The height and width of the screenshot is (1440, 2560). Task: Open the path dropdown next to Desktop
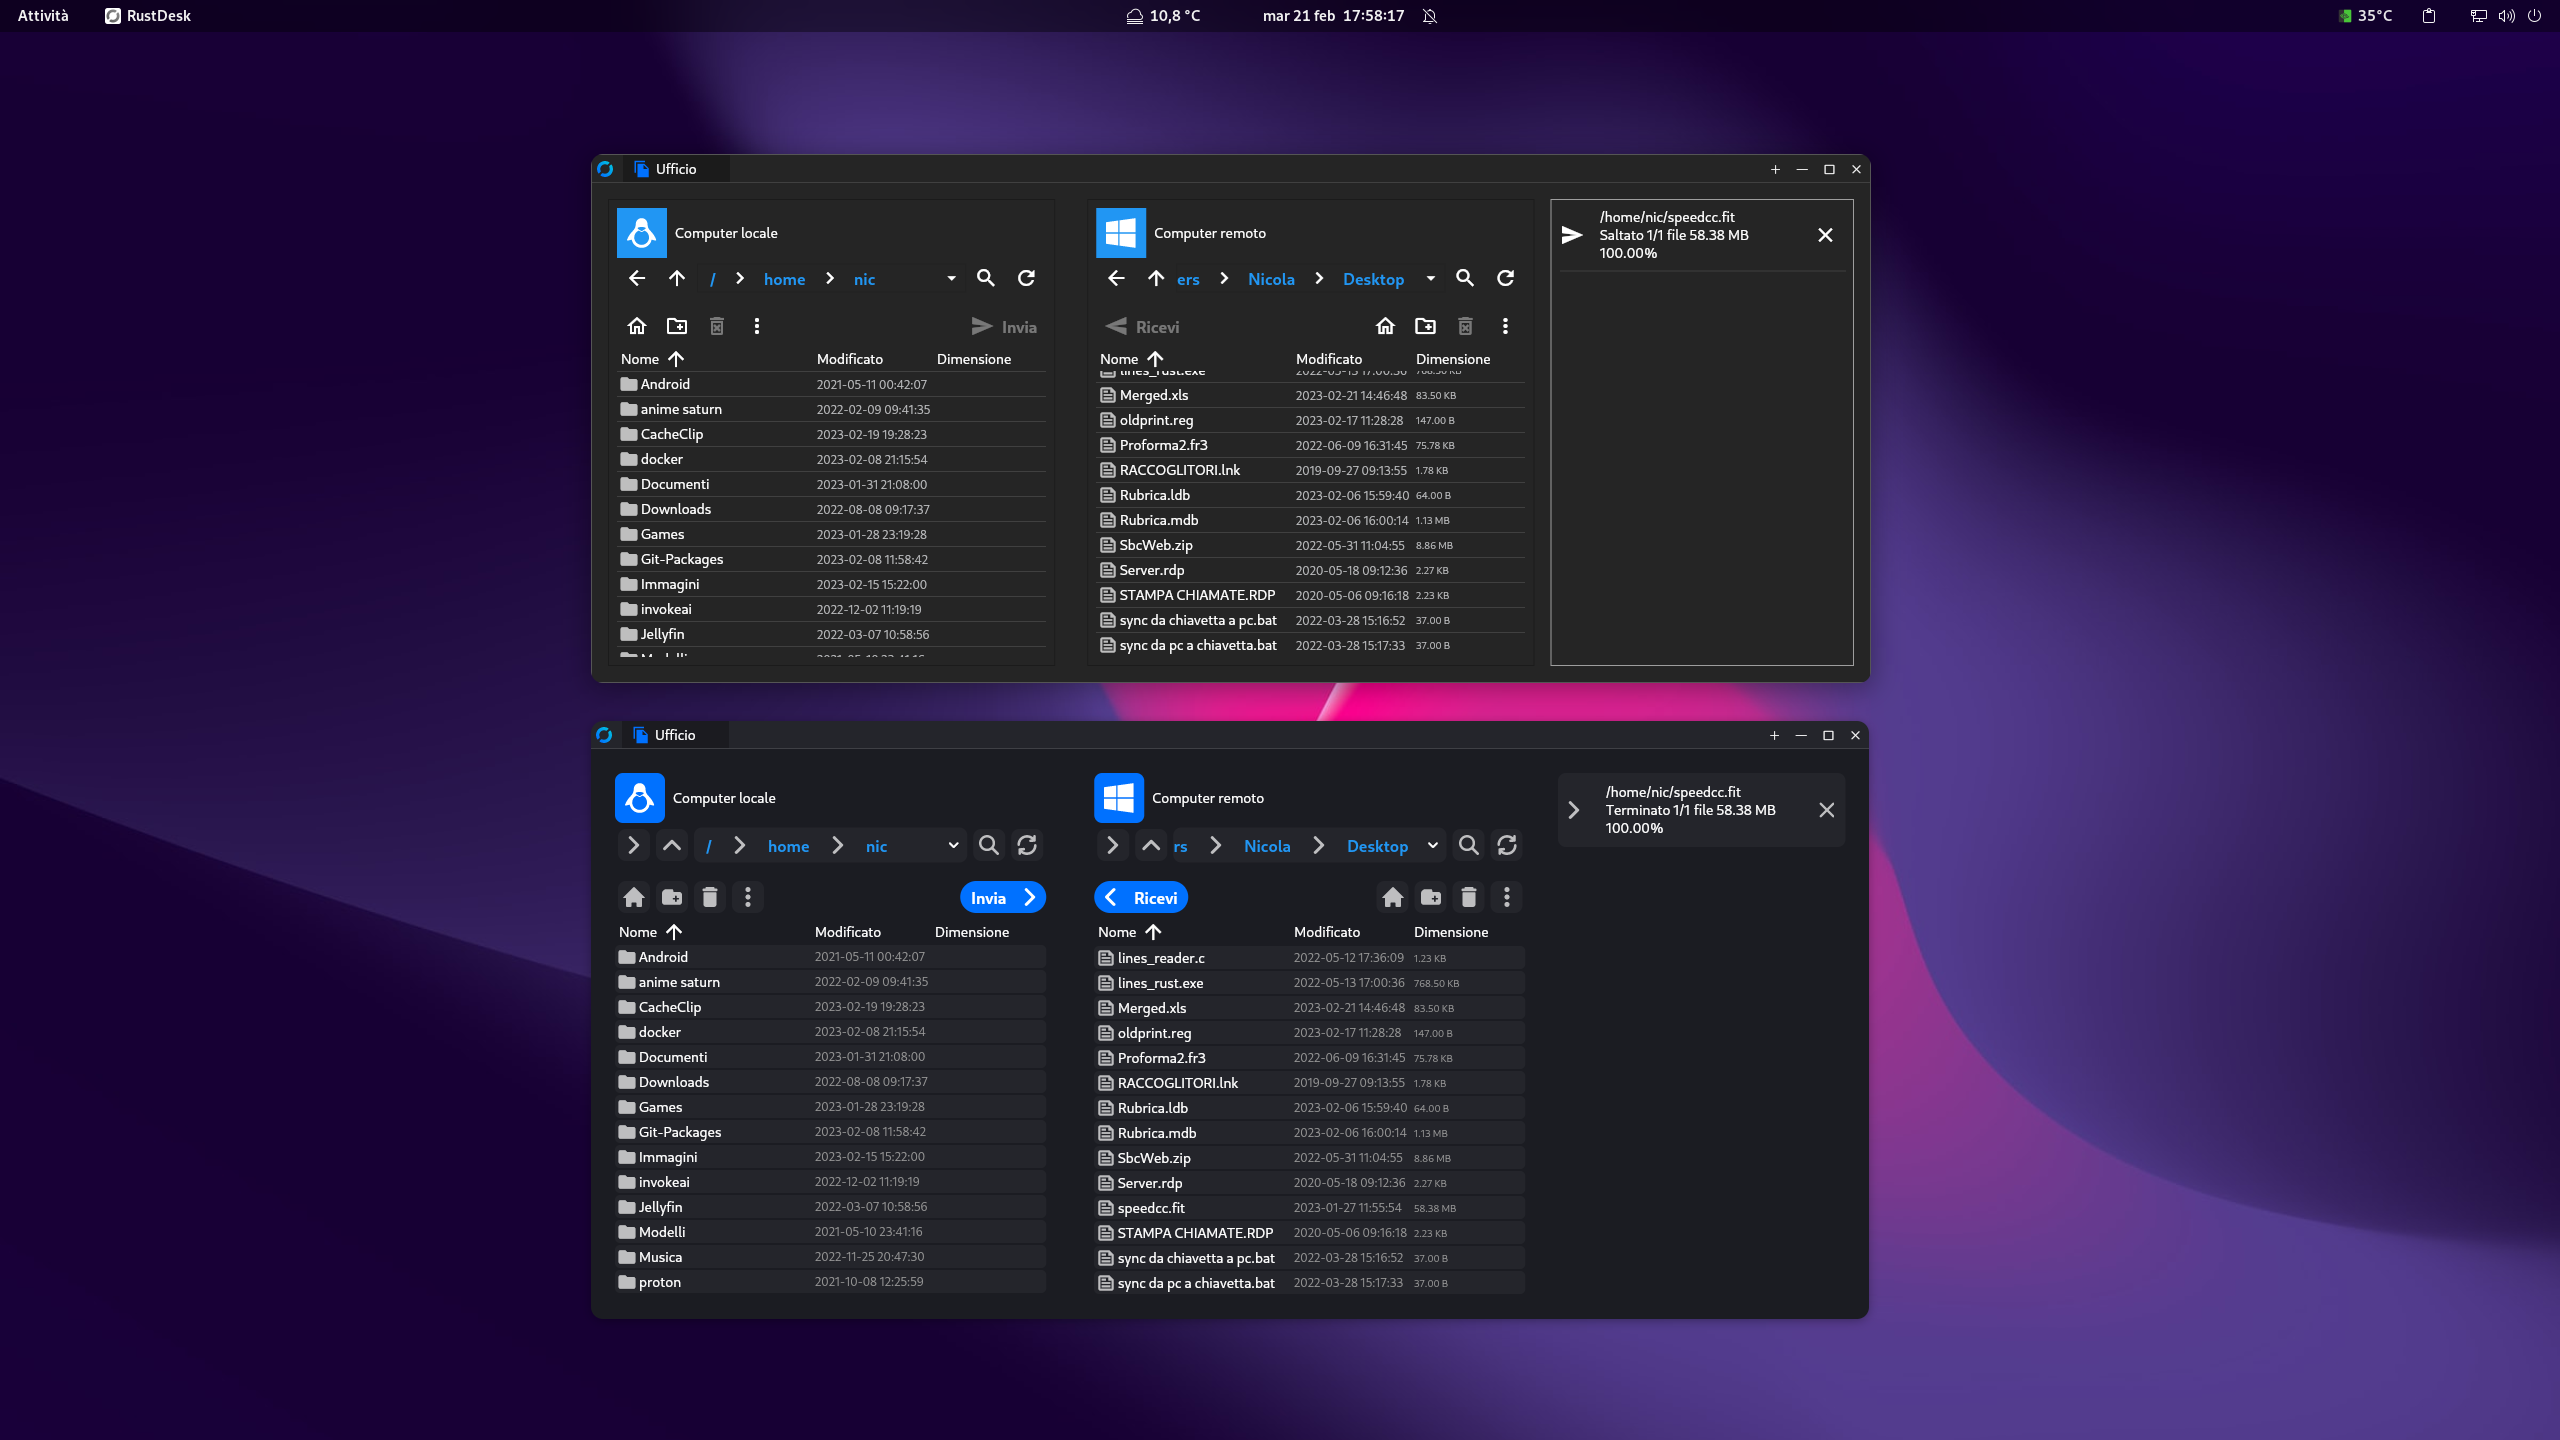1430,279
